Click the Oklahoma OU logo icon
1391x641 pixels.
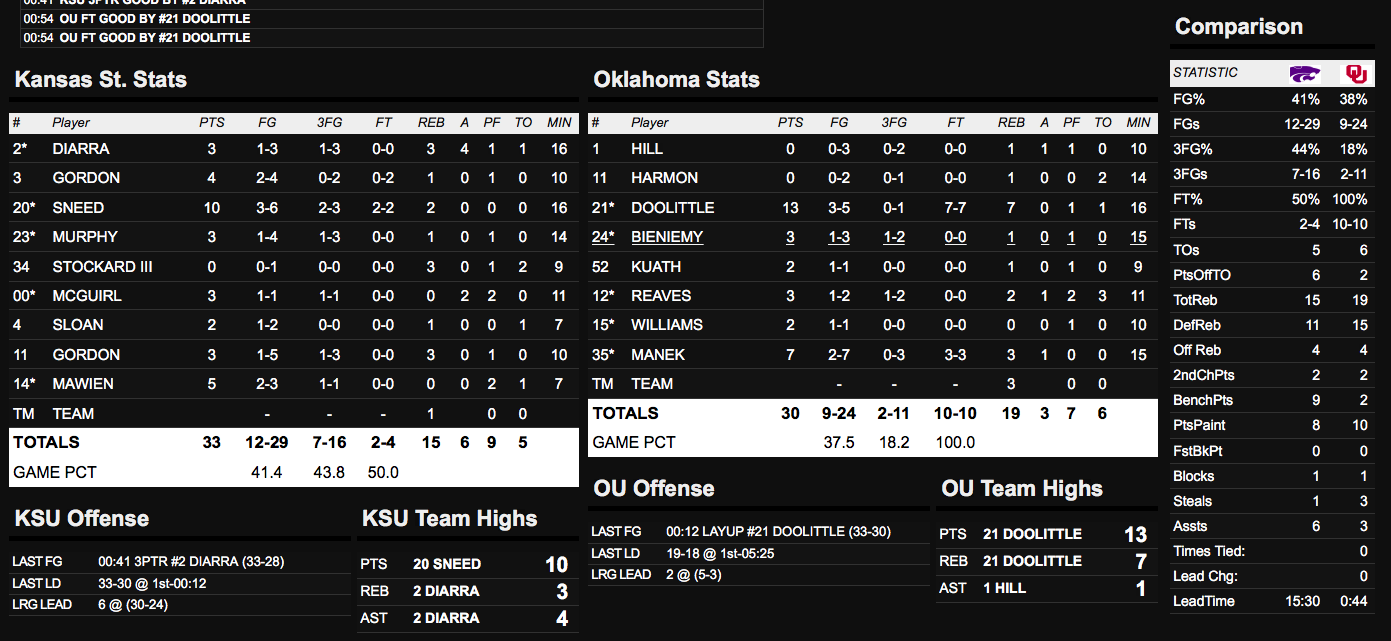tap(1356, 73)
